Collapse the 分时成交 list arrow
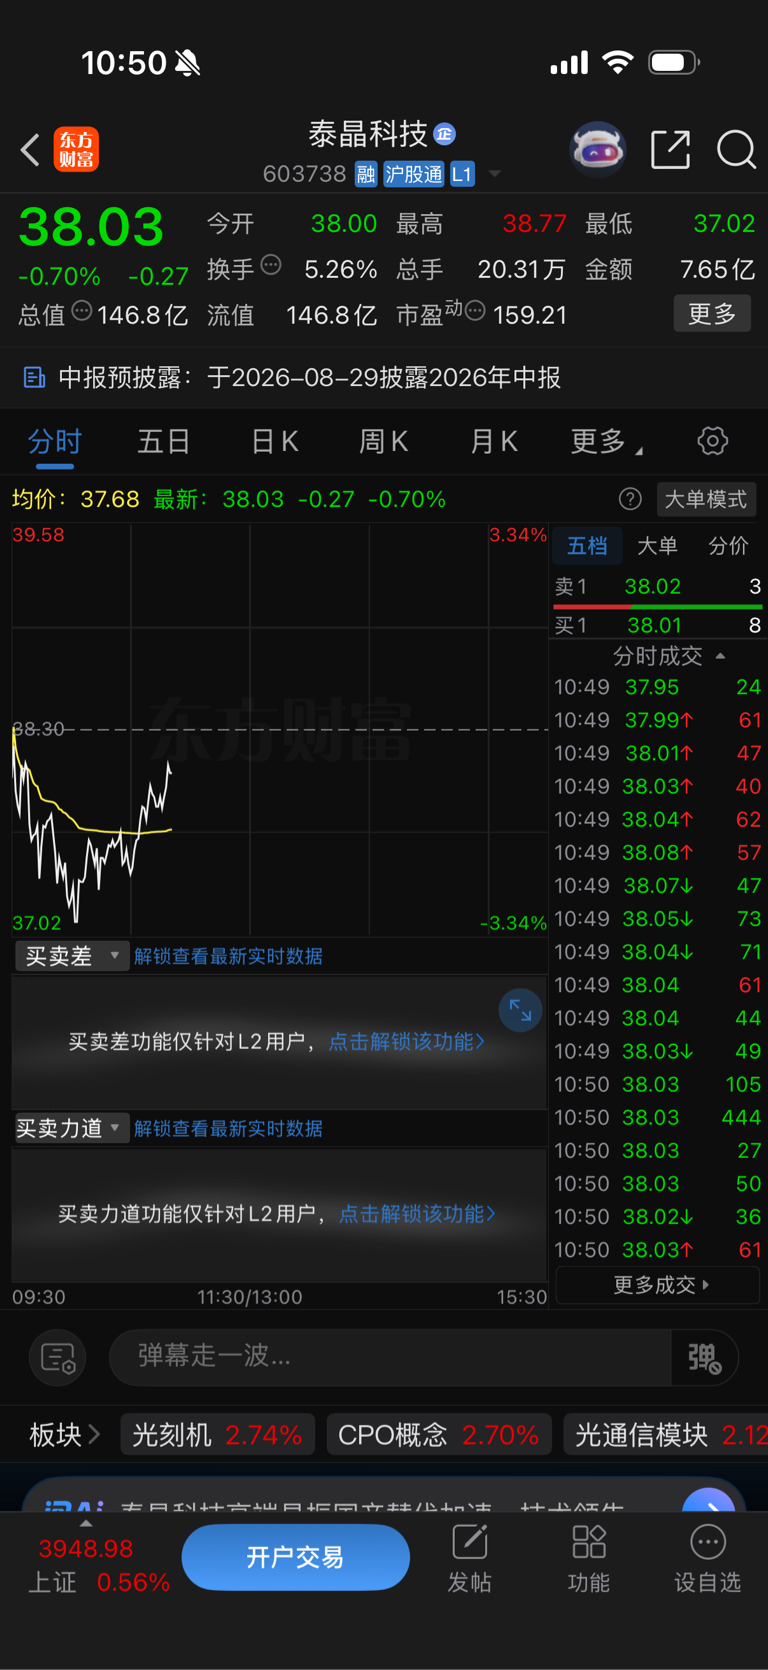This screenshot has width=768, height=1670. 720,656
